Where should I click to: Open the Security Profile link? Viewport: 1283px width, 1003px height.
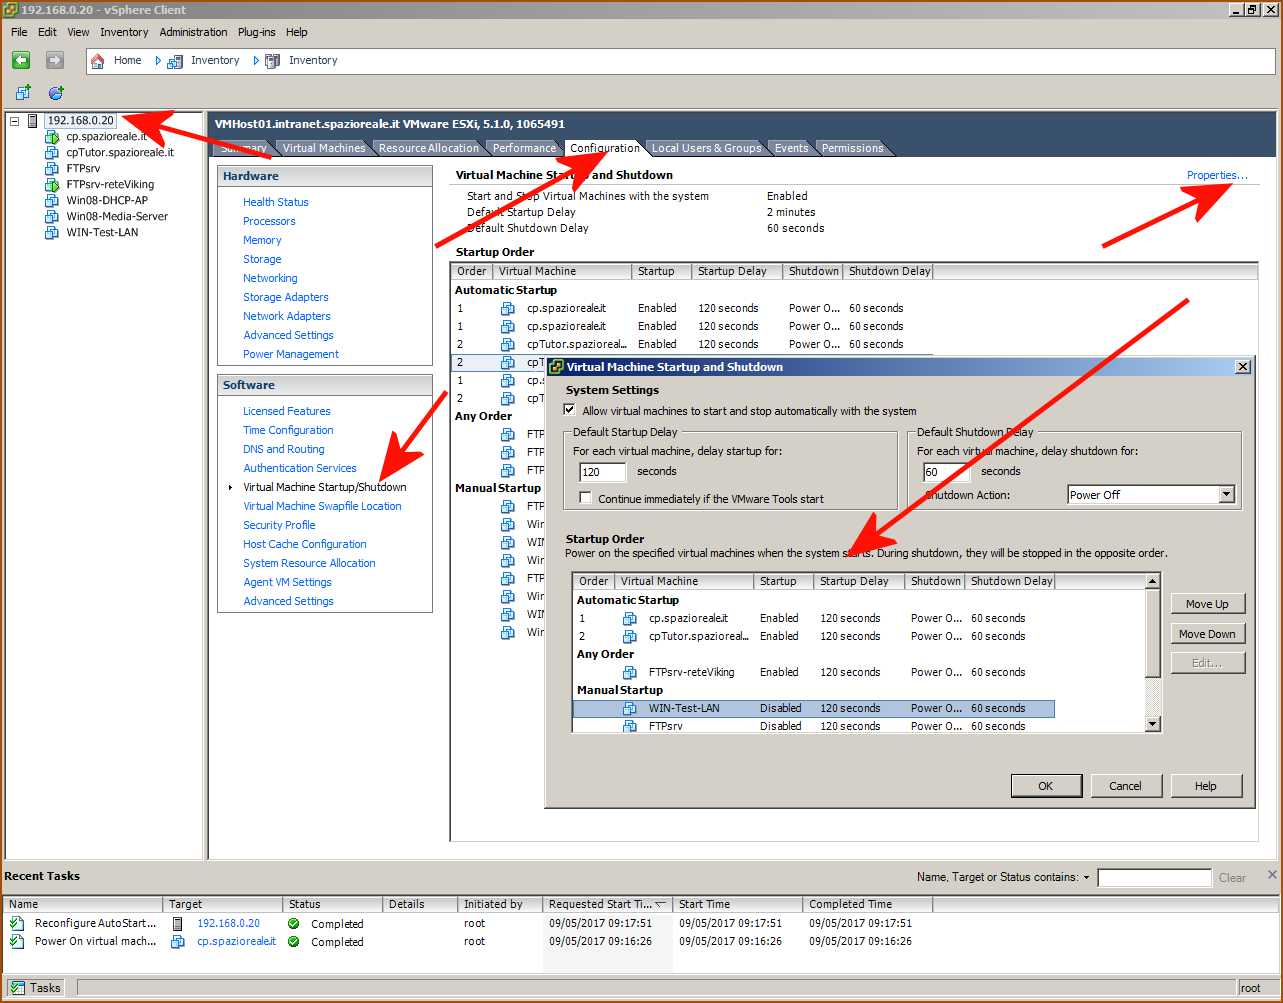tap(279, 525)
